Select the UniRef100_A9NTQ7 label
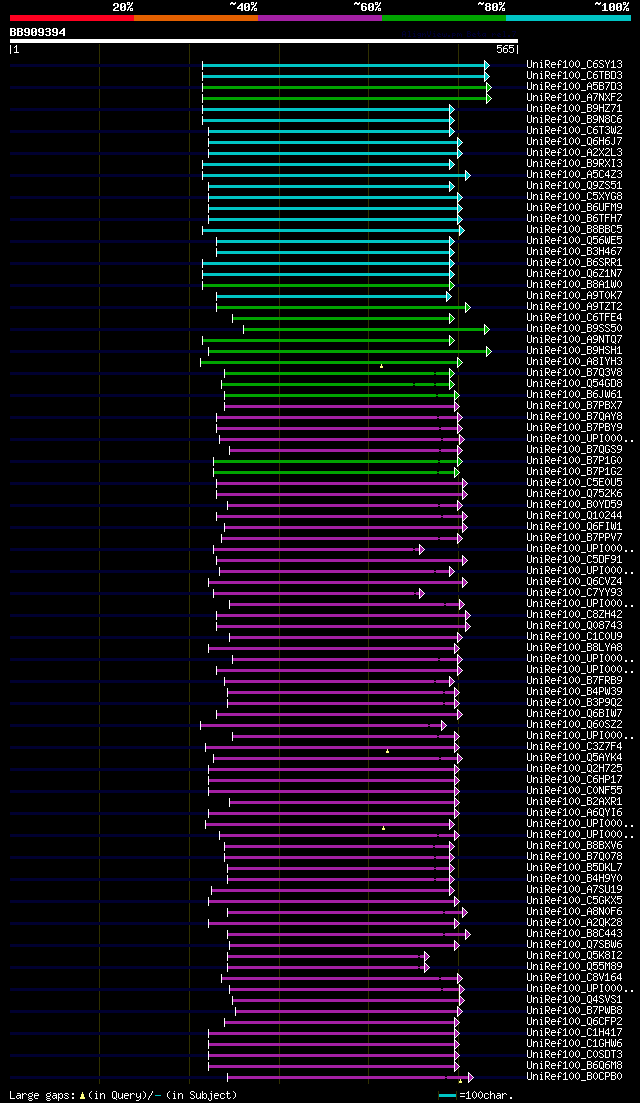This screenshot has width=640, height=1103. [x=574, y=340]
